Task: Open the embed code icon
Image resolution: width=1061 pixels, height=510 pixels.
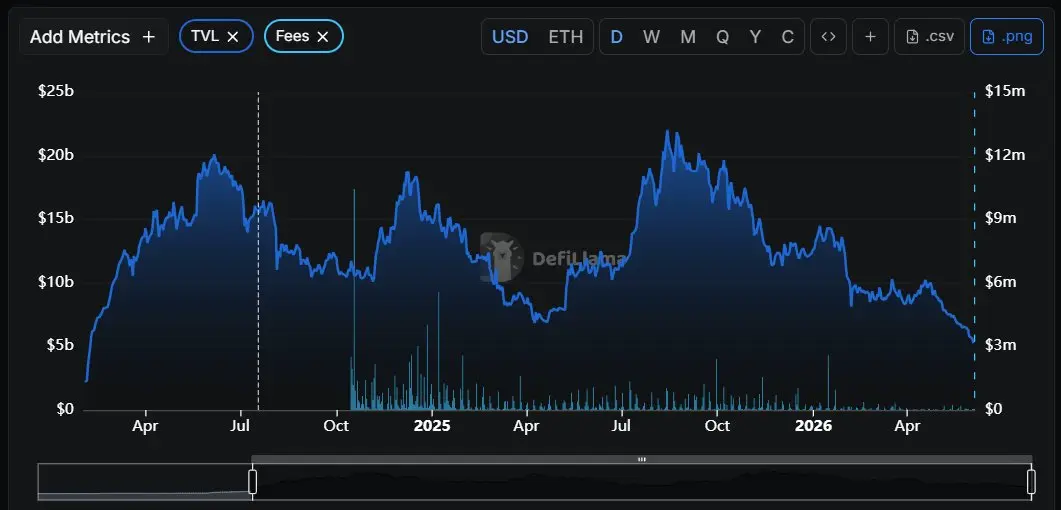Action: 828,37
